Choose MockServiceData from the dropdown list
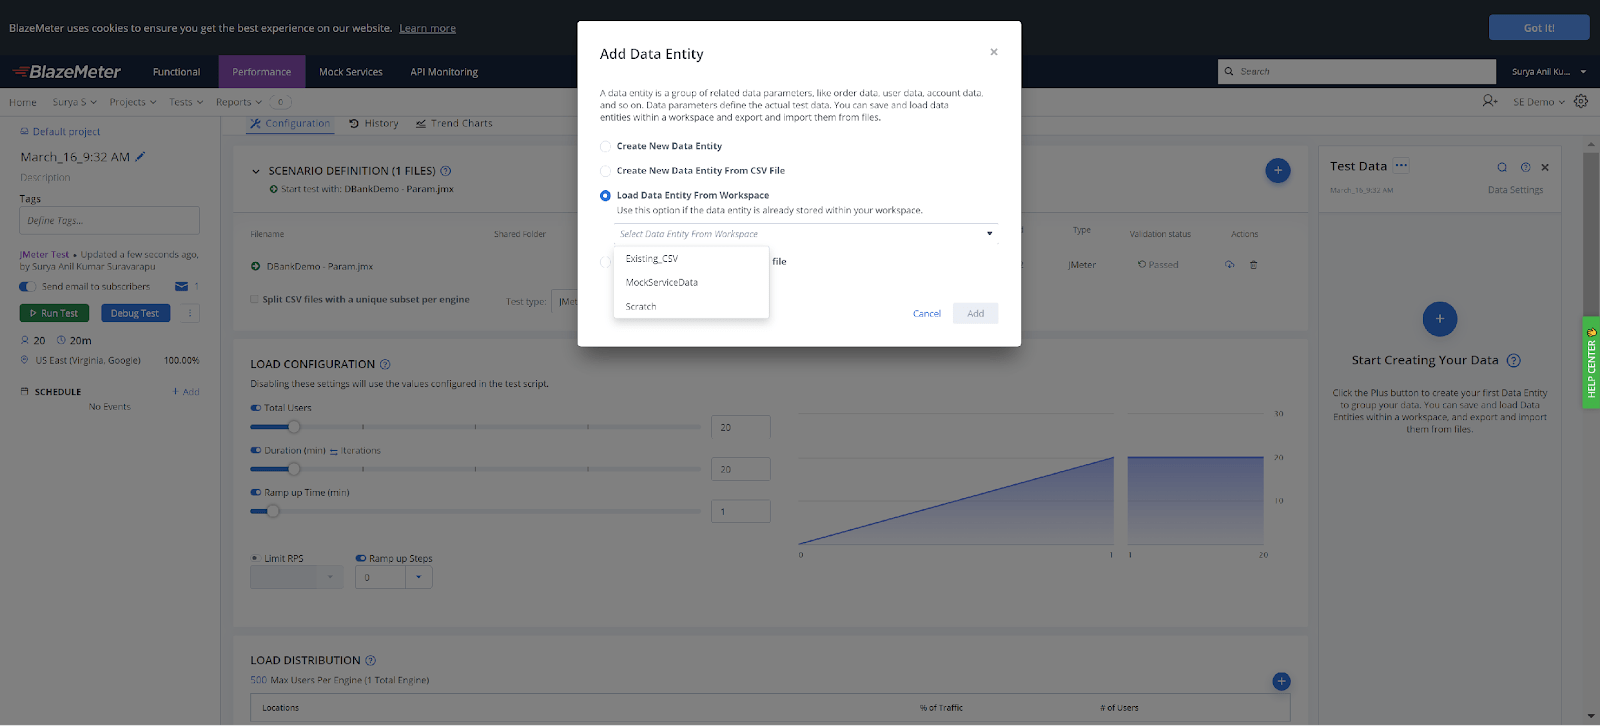1600x726 pixels. (662, 283)
